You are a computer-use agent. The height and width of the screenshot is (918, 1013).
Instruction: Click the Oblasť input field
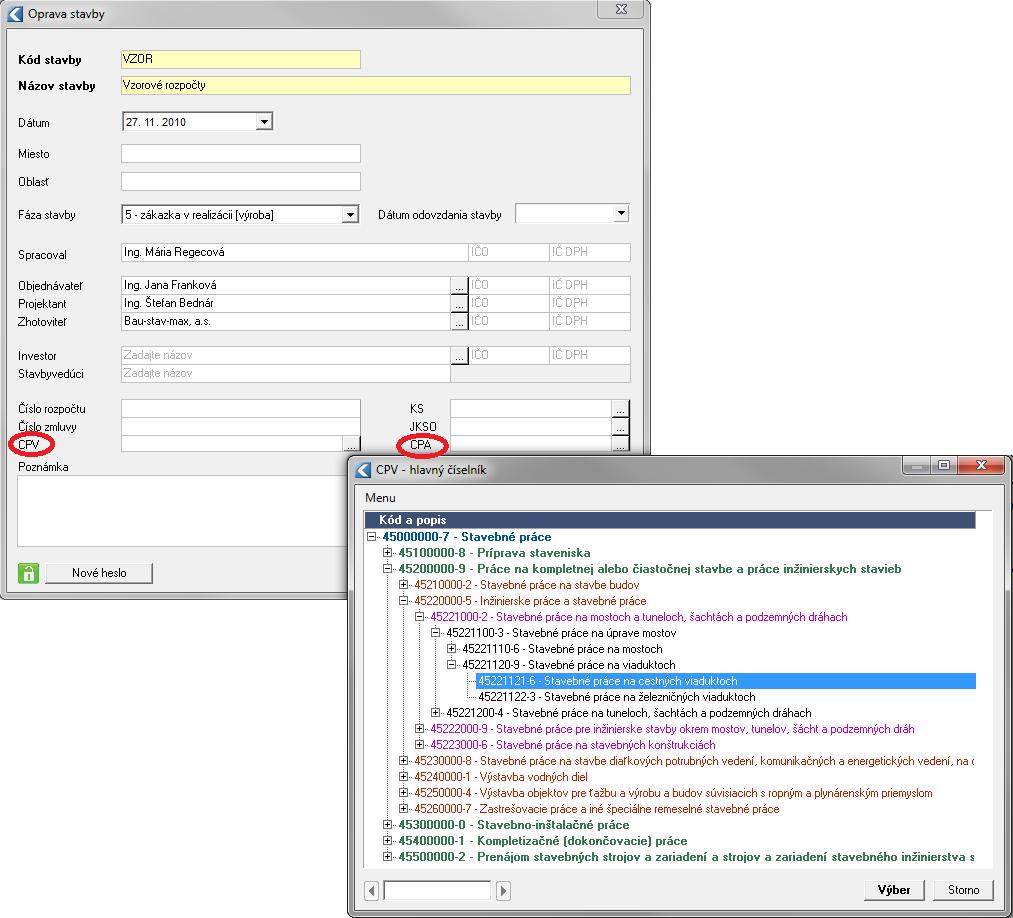pos(240,182)
